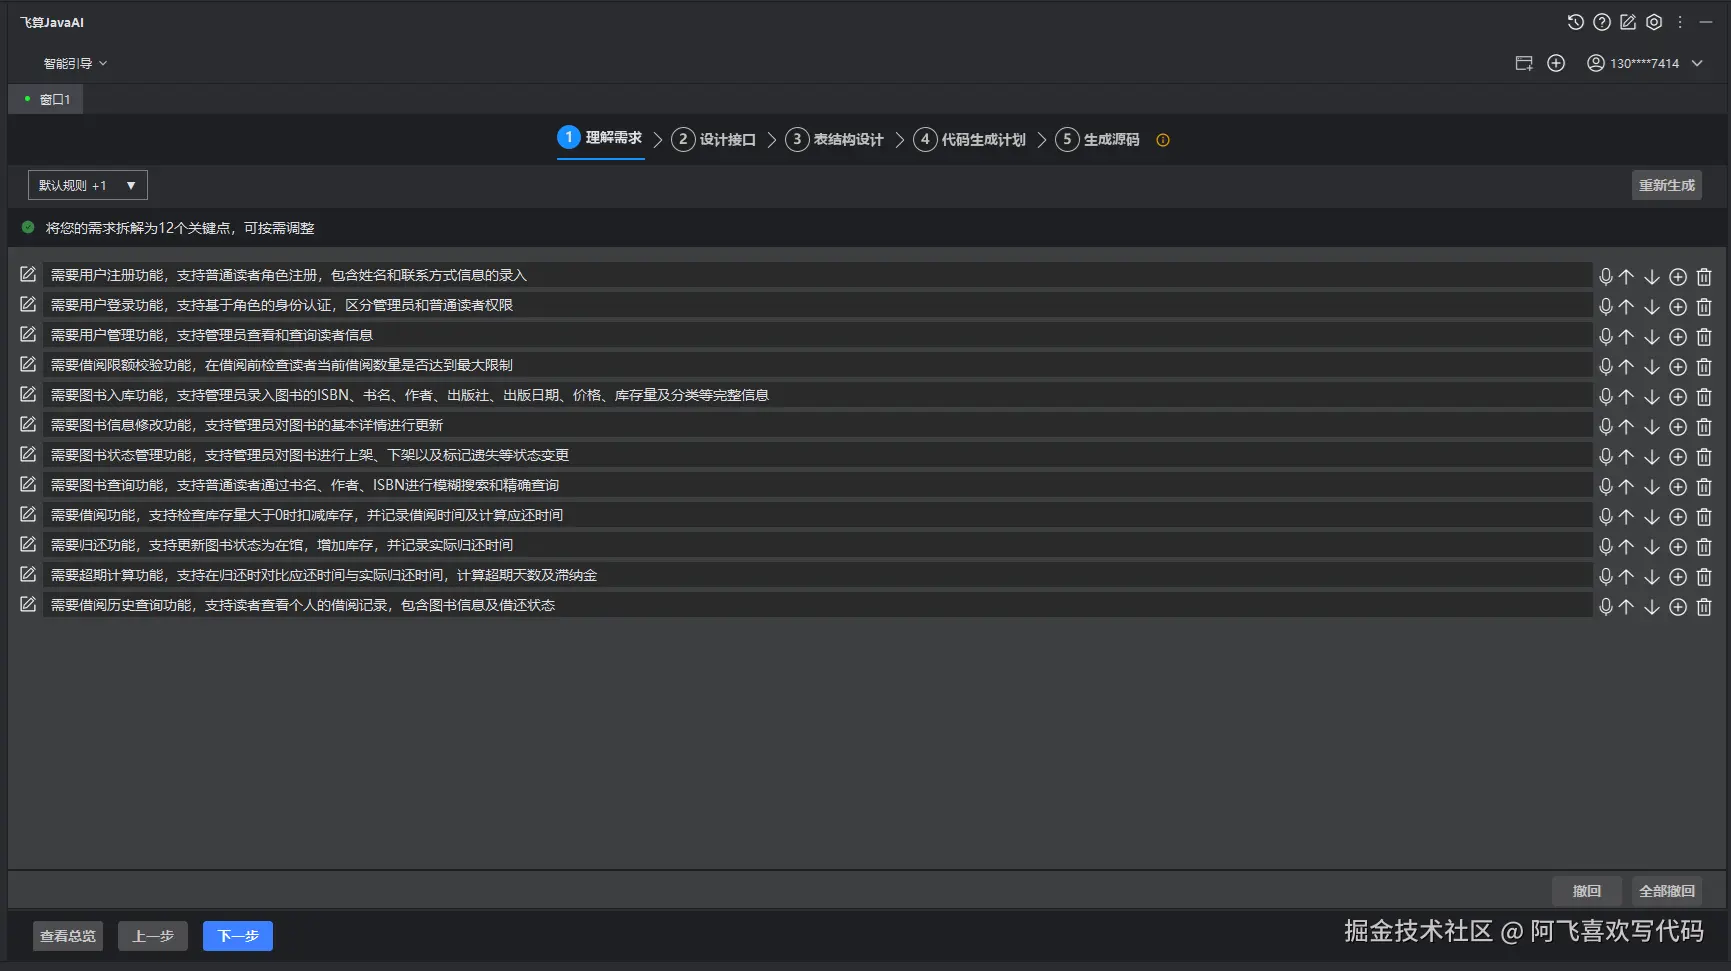Open the 默认规则 +1 combo box
This screenshot has width=1731, height=971.
(x=88, y=185)
